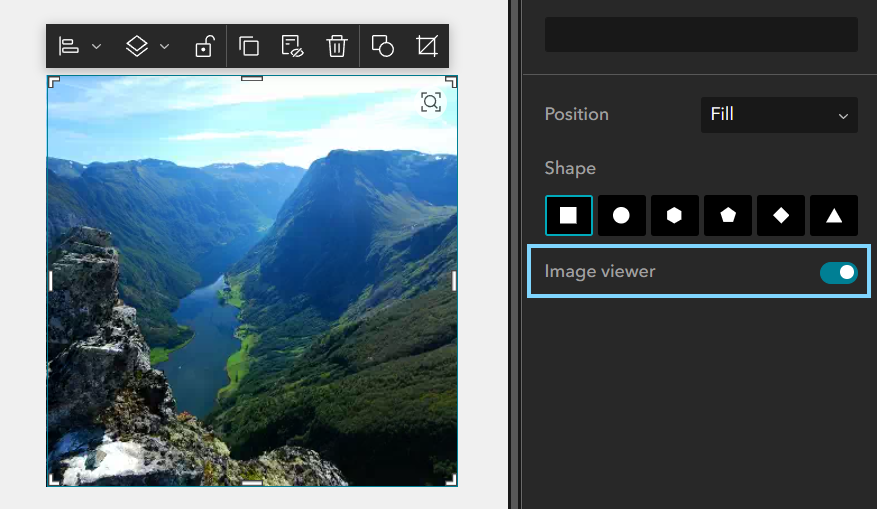Select the Crop tool icon
Viewport: 877px width, 509px height.
427,46
